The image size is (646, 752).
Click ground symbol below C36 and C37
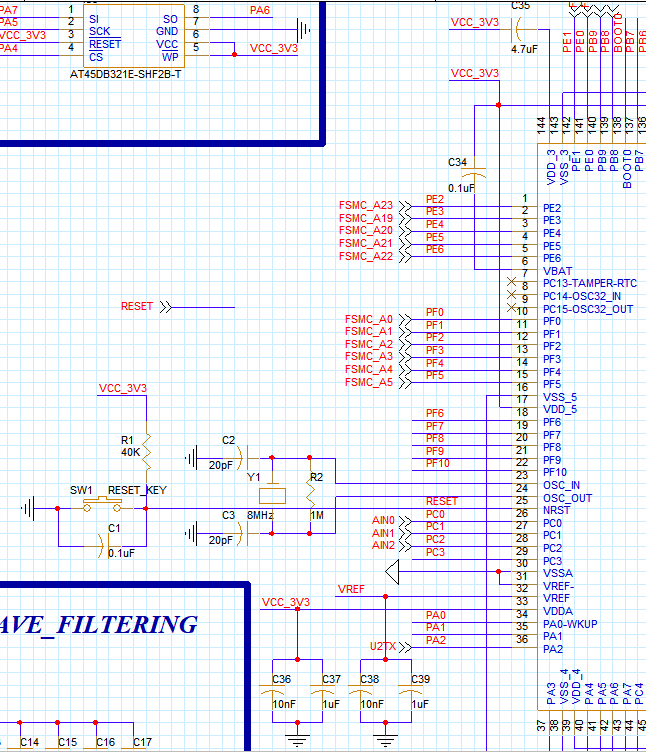coord(297,739)
